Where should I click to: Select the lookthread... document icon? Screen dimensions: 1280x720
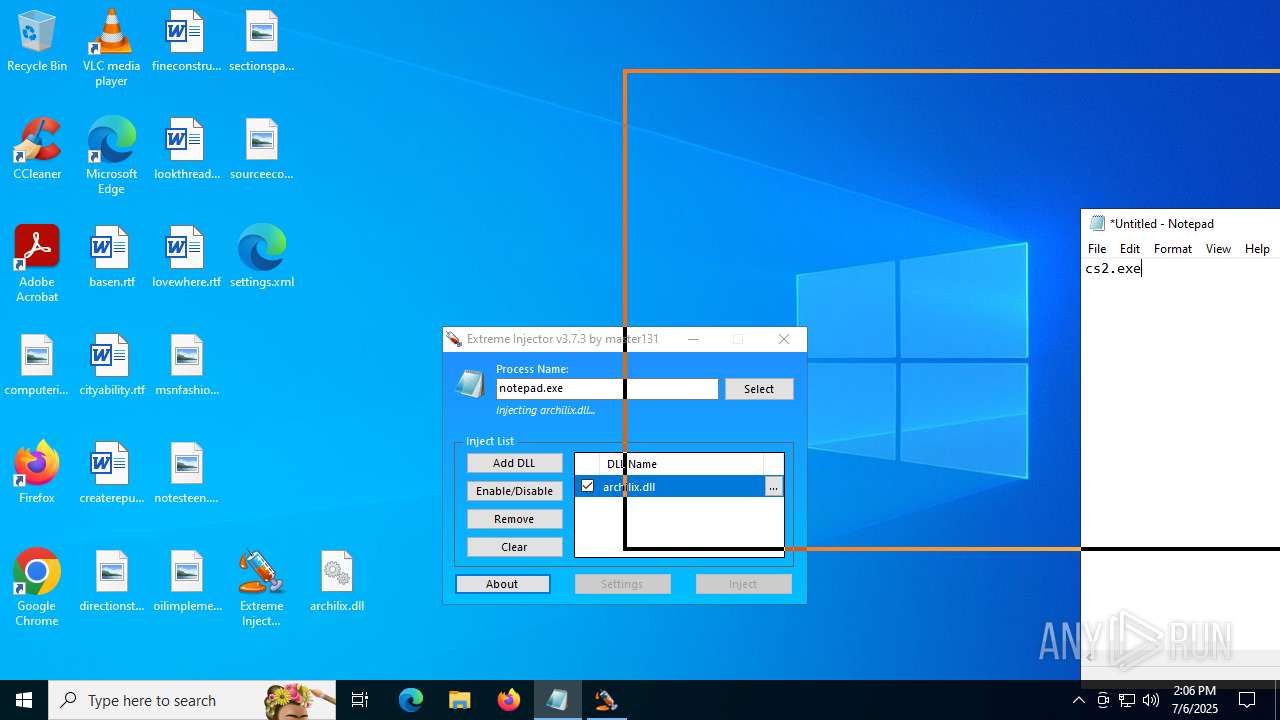click(186, 150)
